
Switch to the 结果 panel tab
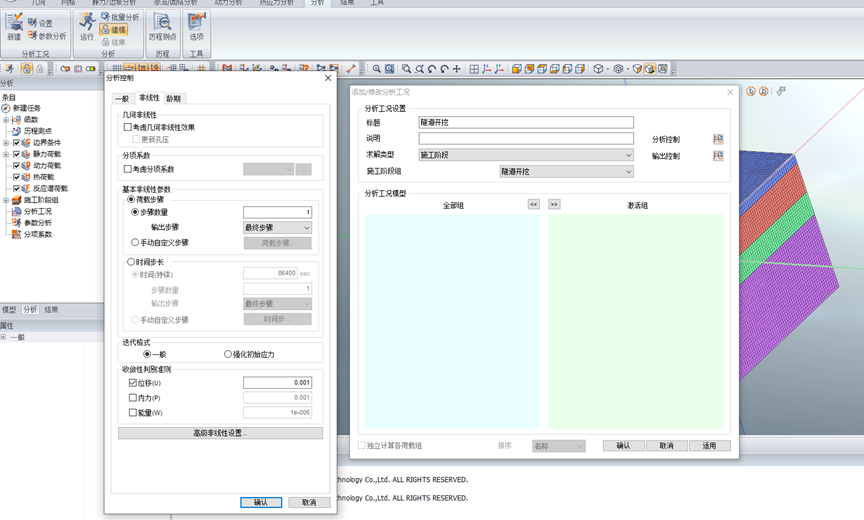point(51,310)
